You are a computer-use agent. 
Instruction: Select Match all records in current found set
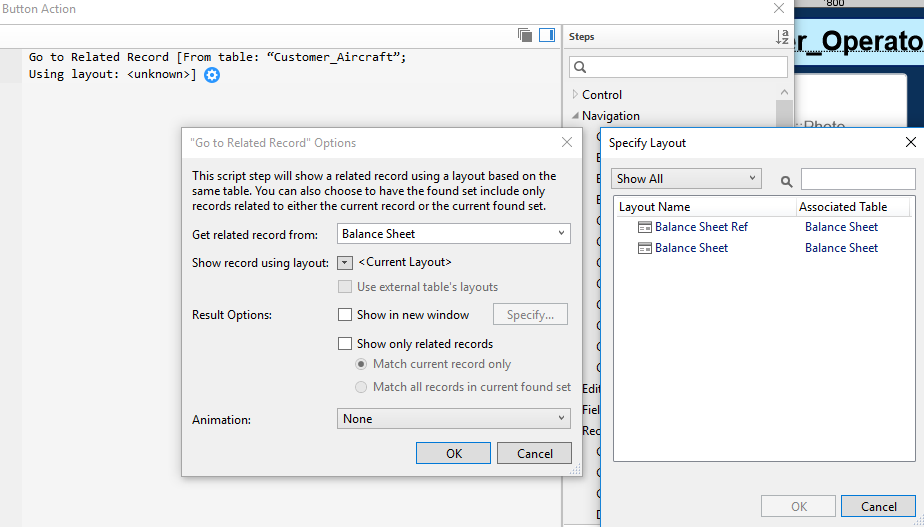362,387
